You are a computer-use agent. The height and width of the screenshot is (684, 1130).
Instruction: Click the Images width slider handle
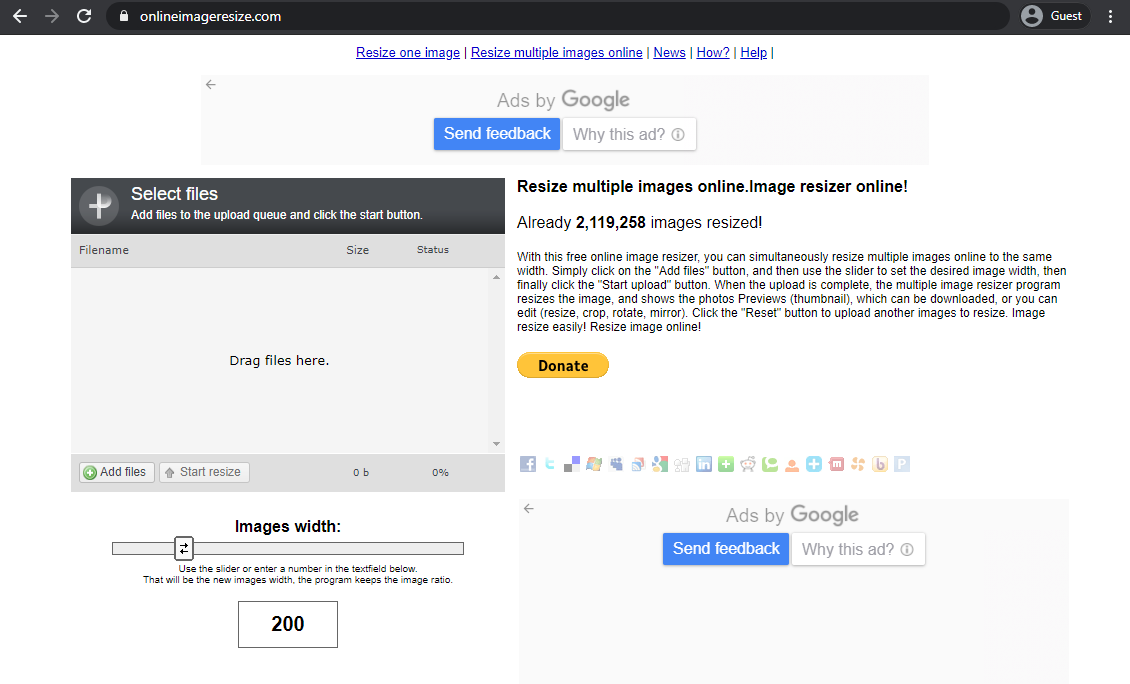(x=184, y=548)
